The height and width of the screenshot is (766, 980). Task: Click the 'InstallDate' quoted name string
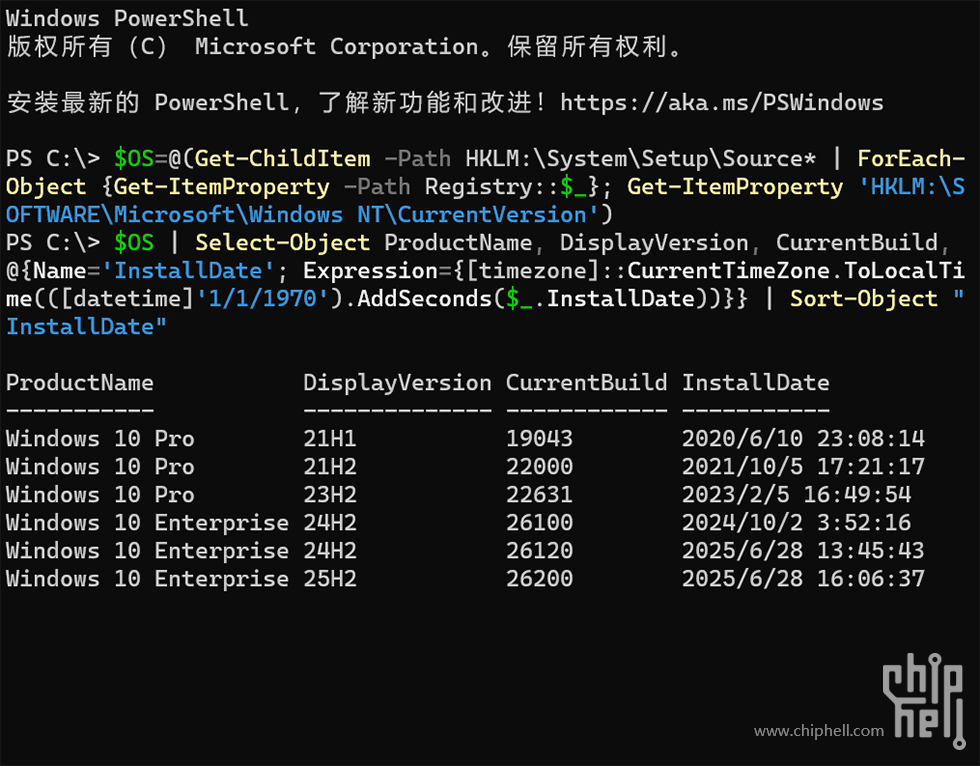coord(188,271)
